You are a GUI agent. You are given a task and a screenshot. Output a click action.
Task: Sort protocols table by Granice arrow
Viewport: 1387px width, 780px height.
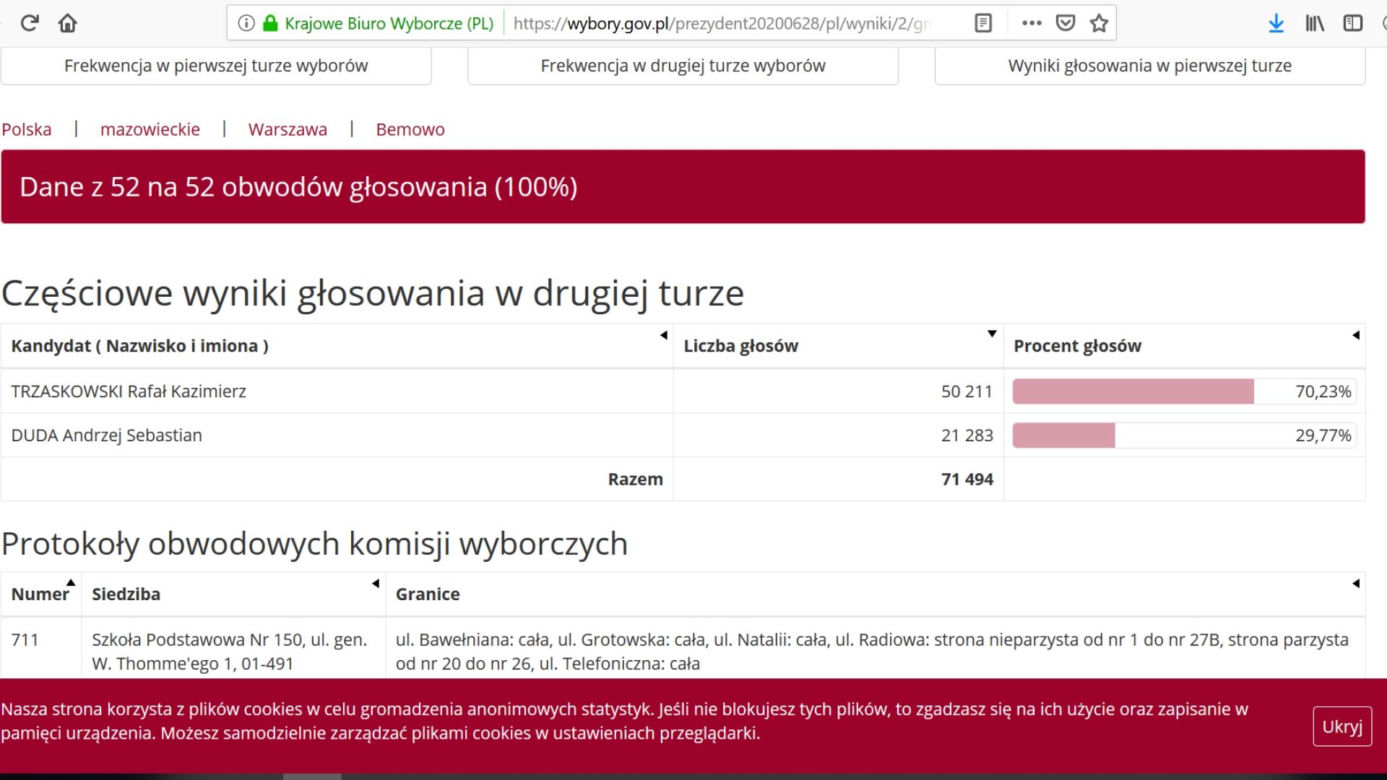click(1355, 583)
